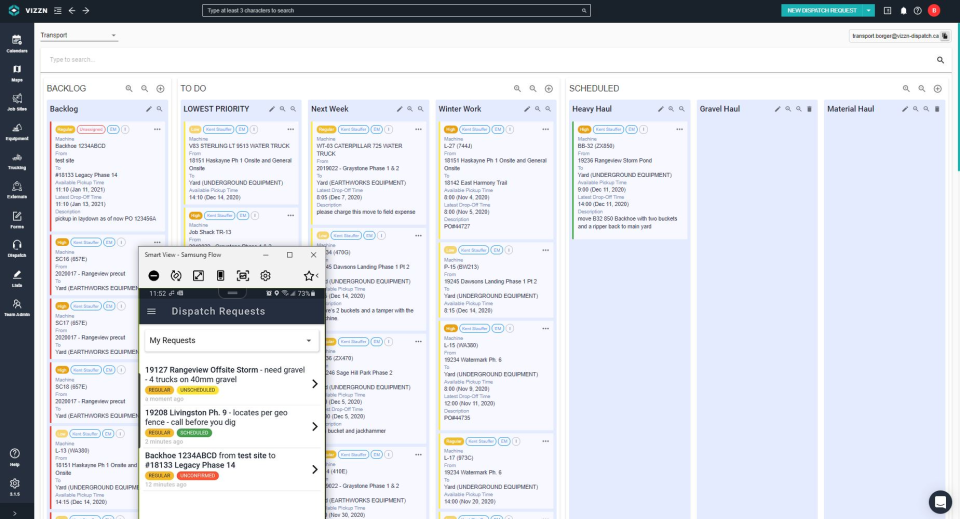Expand the My Requests dropdown
Screen dimensions: 960x519
(231, 340)
